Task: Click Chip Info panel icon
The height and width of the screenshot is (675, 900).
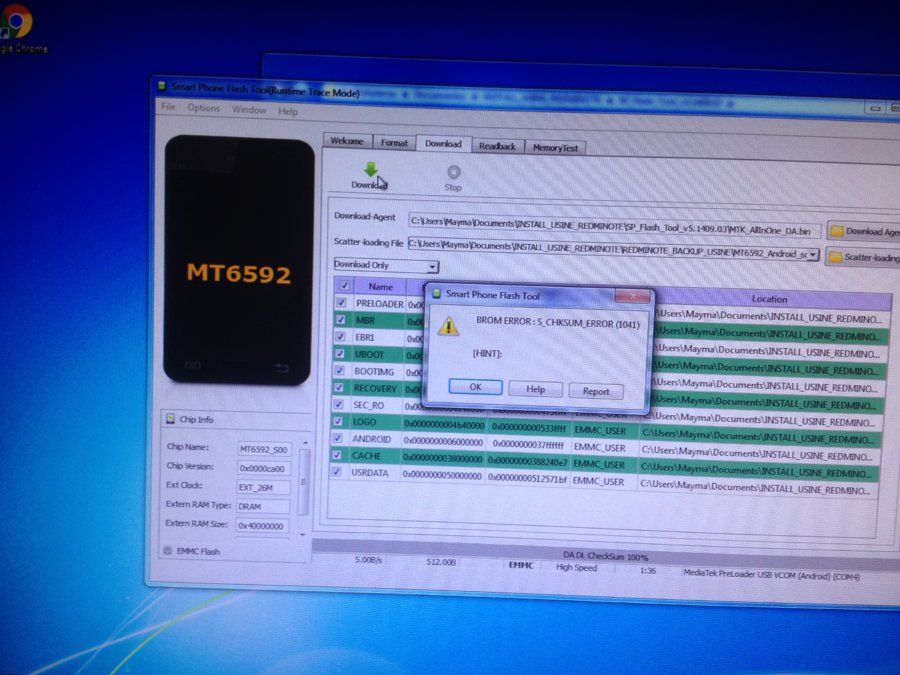Action: [x=170, y=419]
